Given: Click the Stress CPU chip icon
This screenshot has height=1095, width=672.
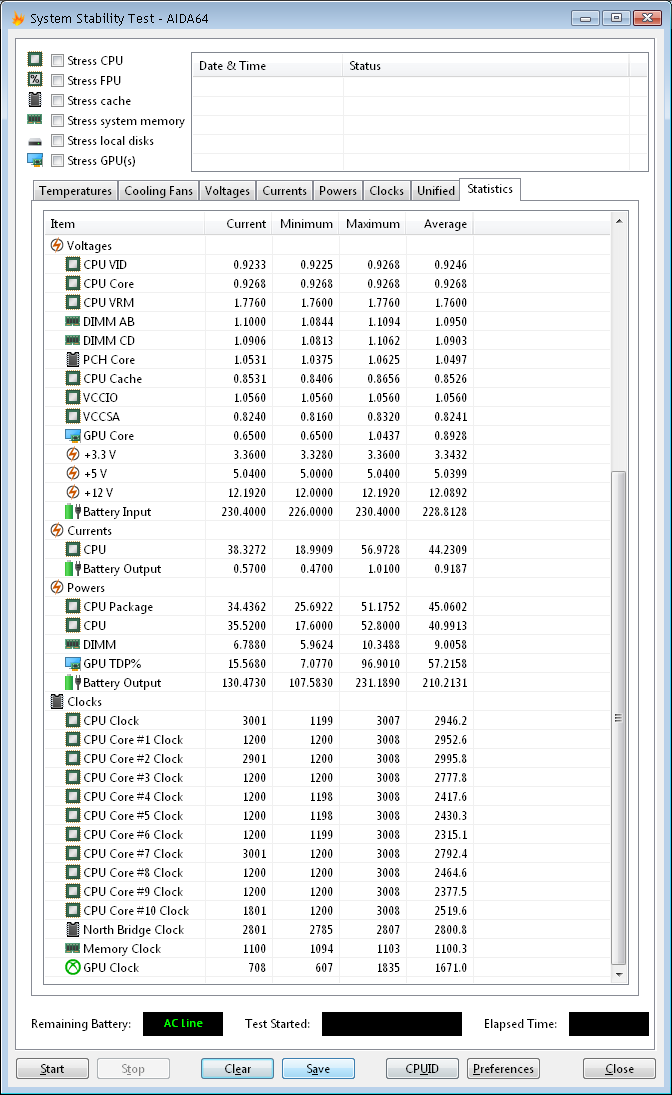Looking at the screenshot, I should 35,61.
